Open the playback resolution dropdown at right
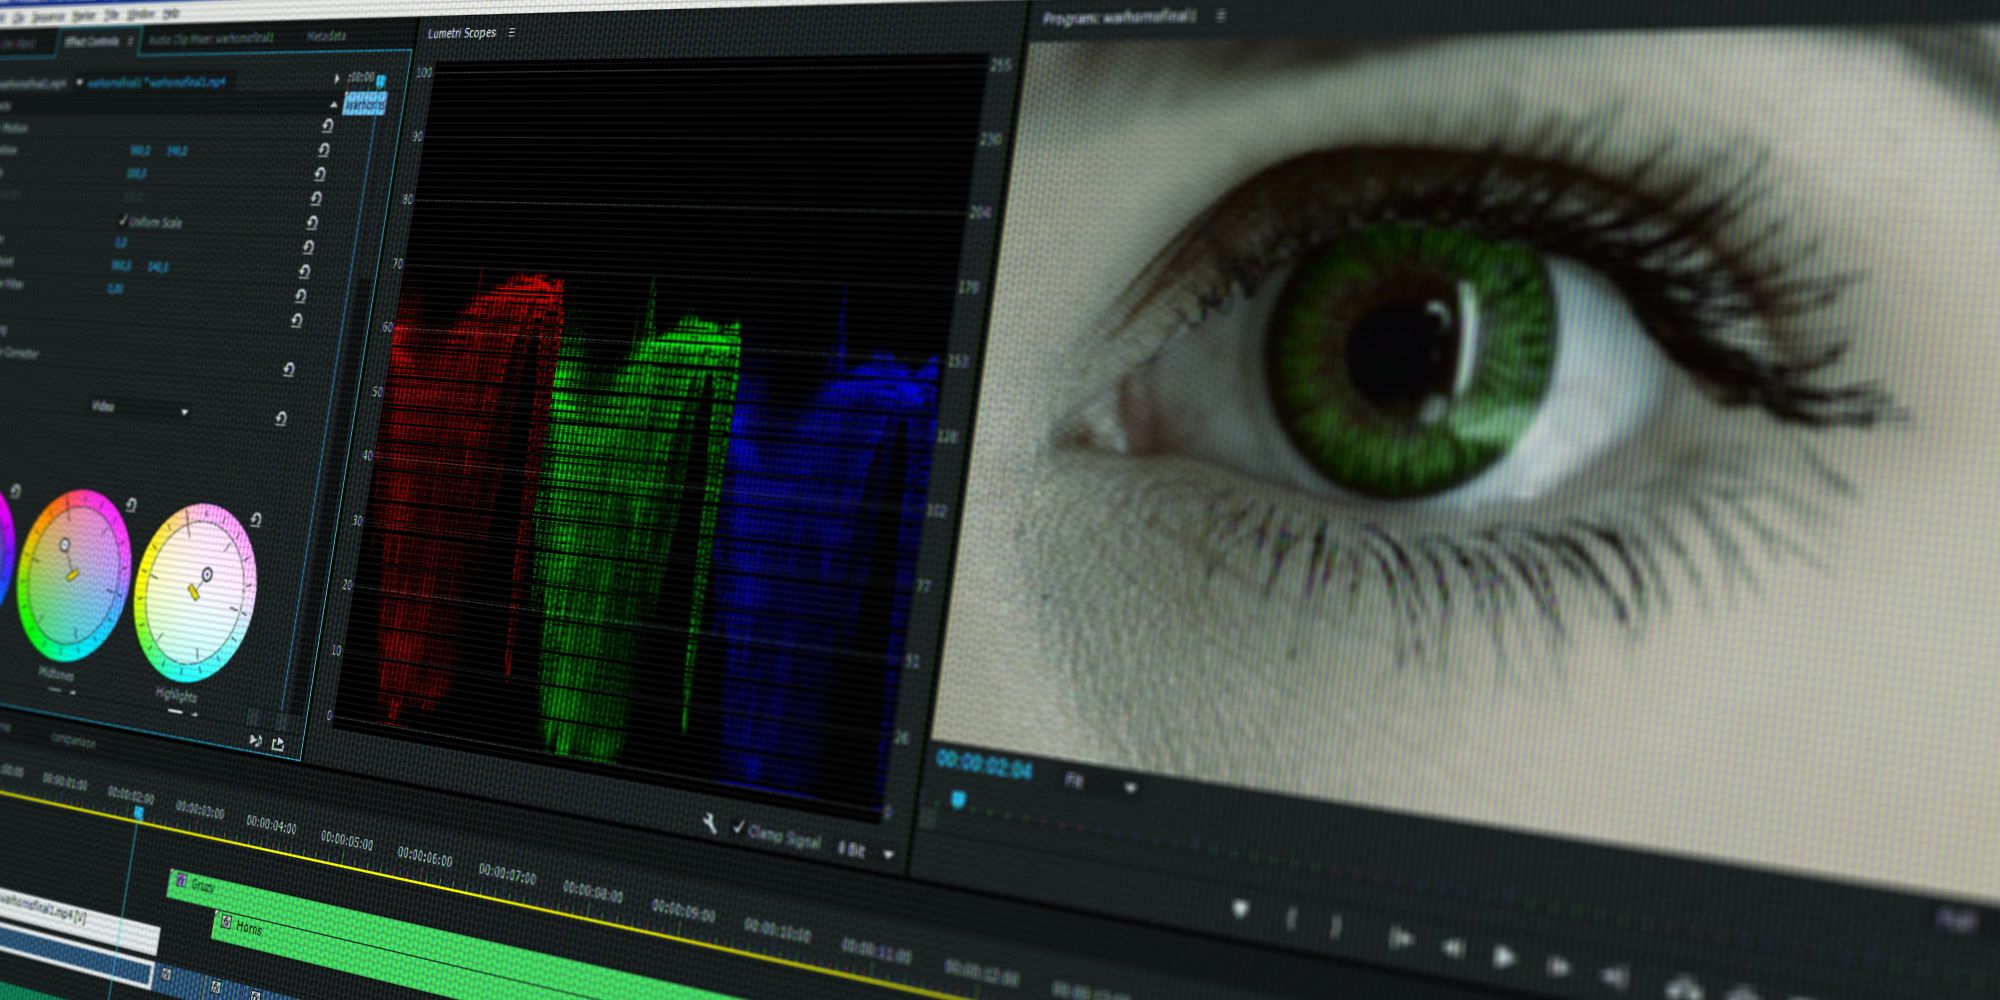 1958,918
